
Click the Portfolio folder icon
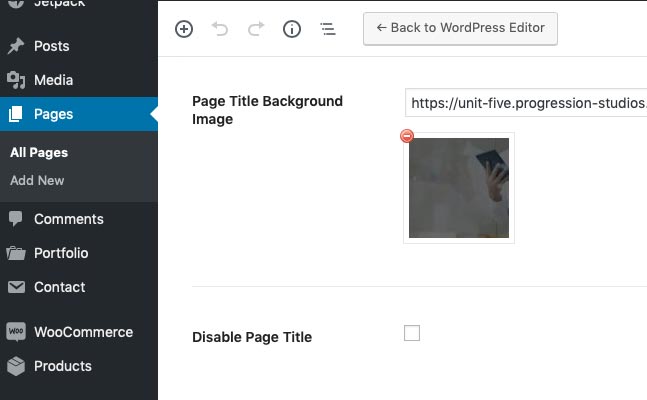[x=16, y=253]
